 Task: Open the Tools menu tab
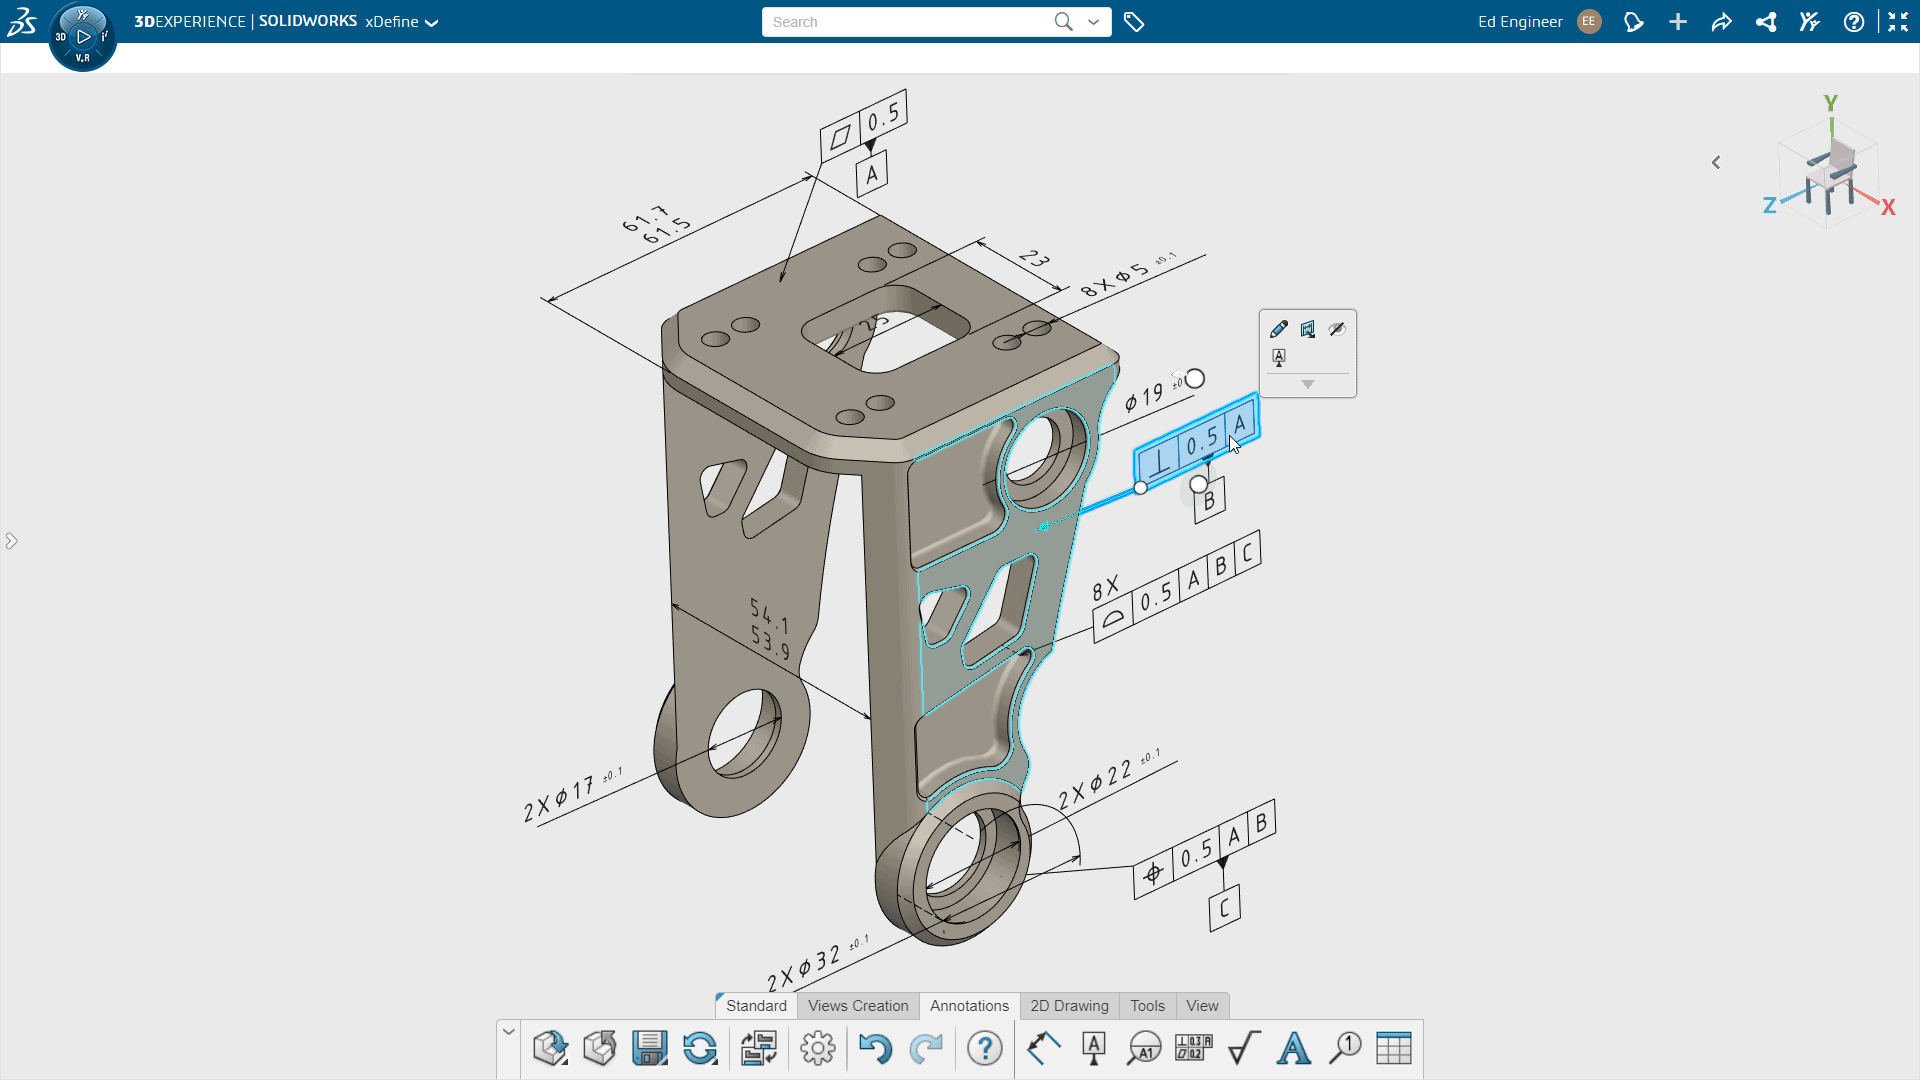pos(1146,1005)
